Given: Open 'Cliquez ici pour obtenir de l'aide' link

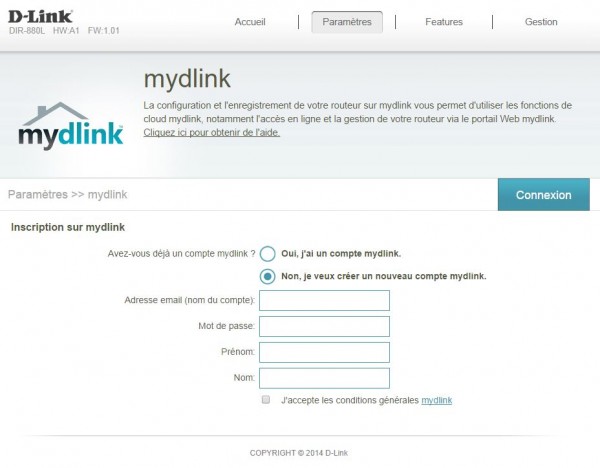Looking at the screenshot, I should point(212,132).
